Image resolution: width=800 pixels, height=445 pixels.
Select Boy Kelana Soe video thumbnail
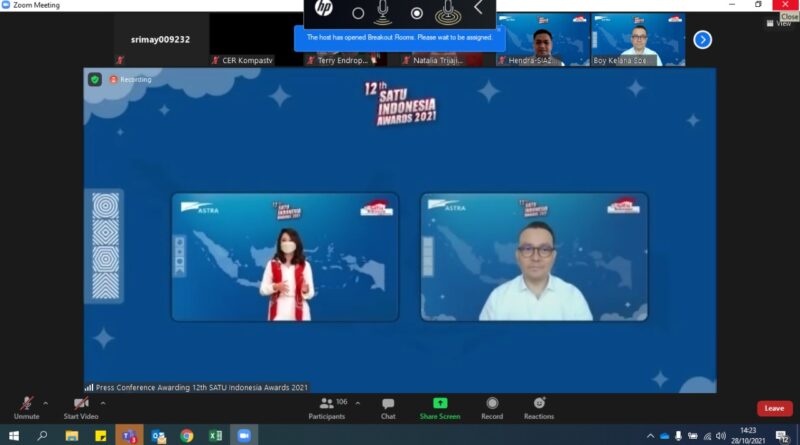(638, 40)
